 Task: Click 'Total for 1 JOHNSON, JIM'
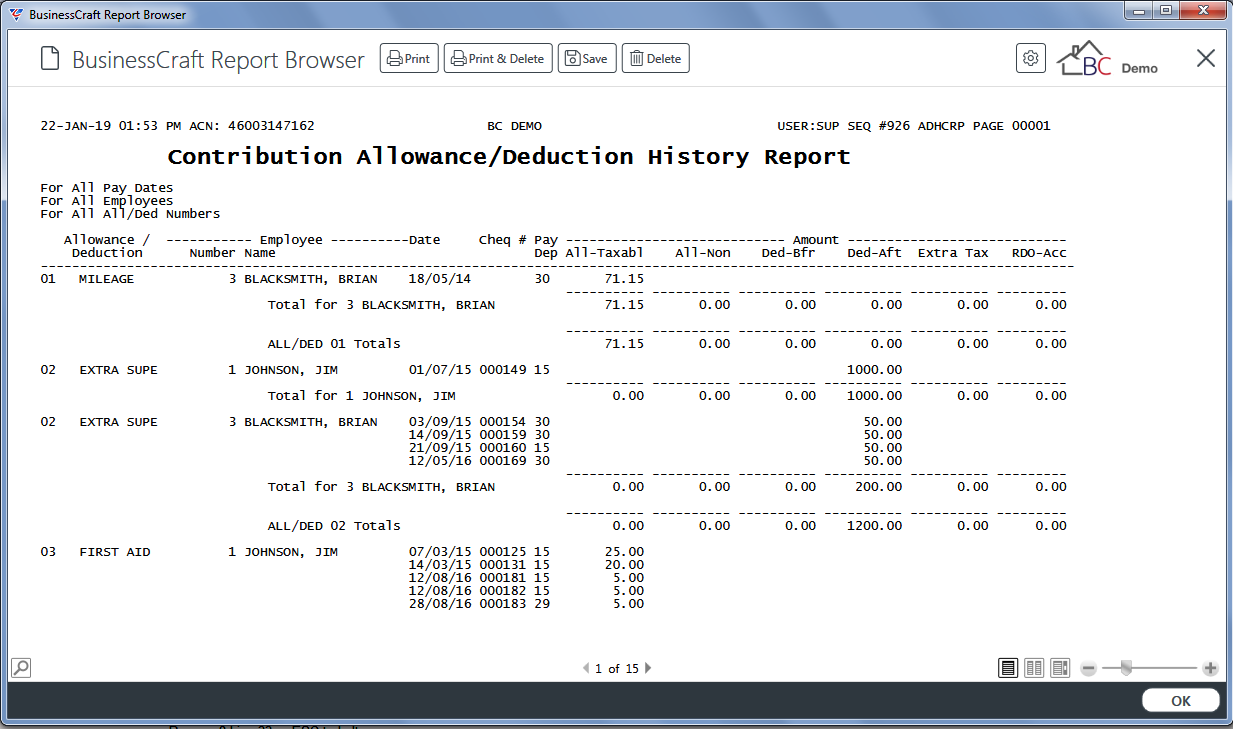pos(362,396)
